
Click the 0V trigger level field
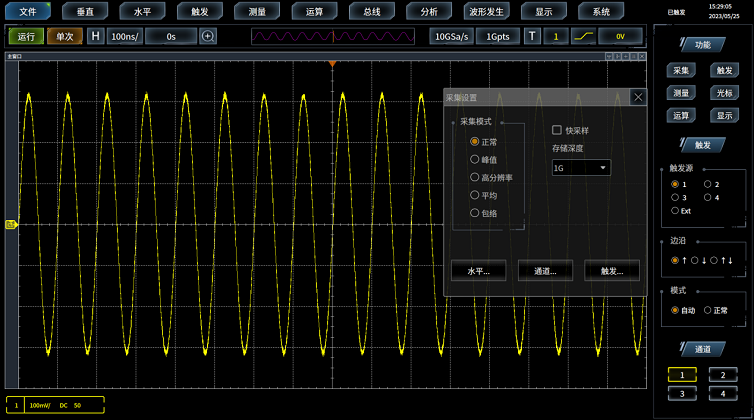[x=620, y=36]
